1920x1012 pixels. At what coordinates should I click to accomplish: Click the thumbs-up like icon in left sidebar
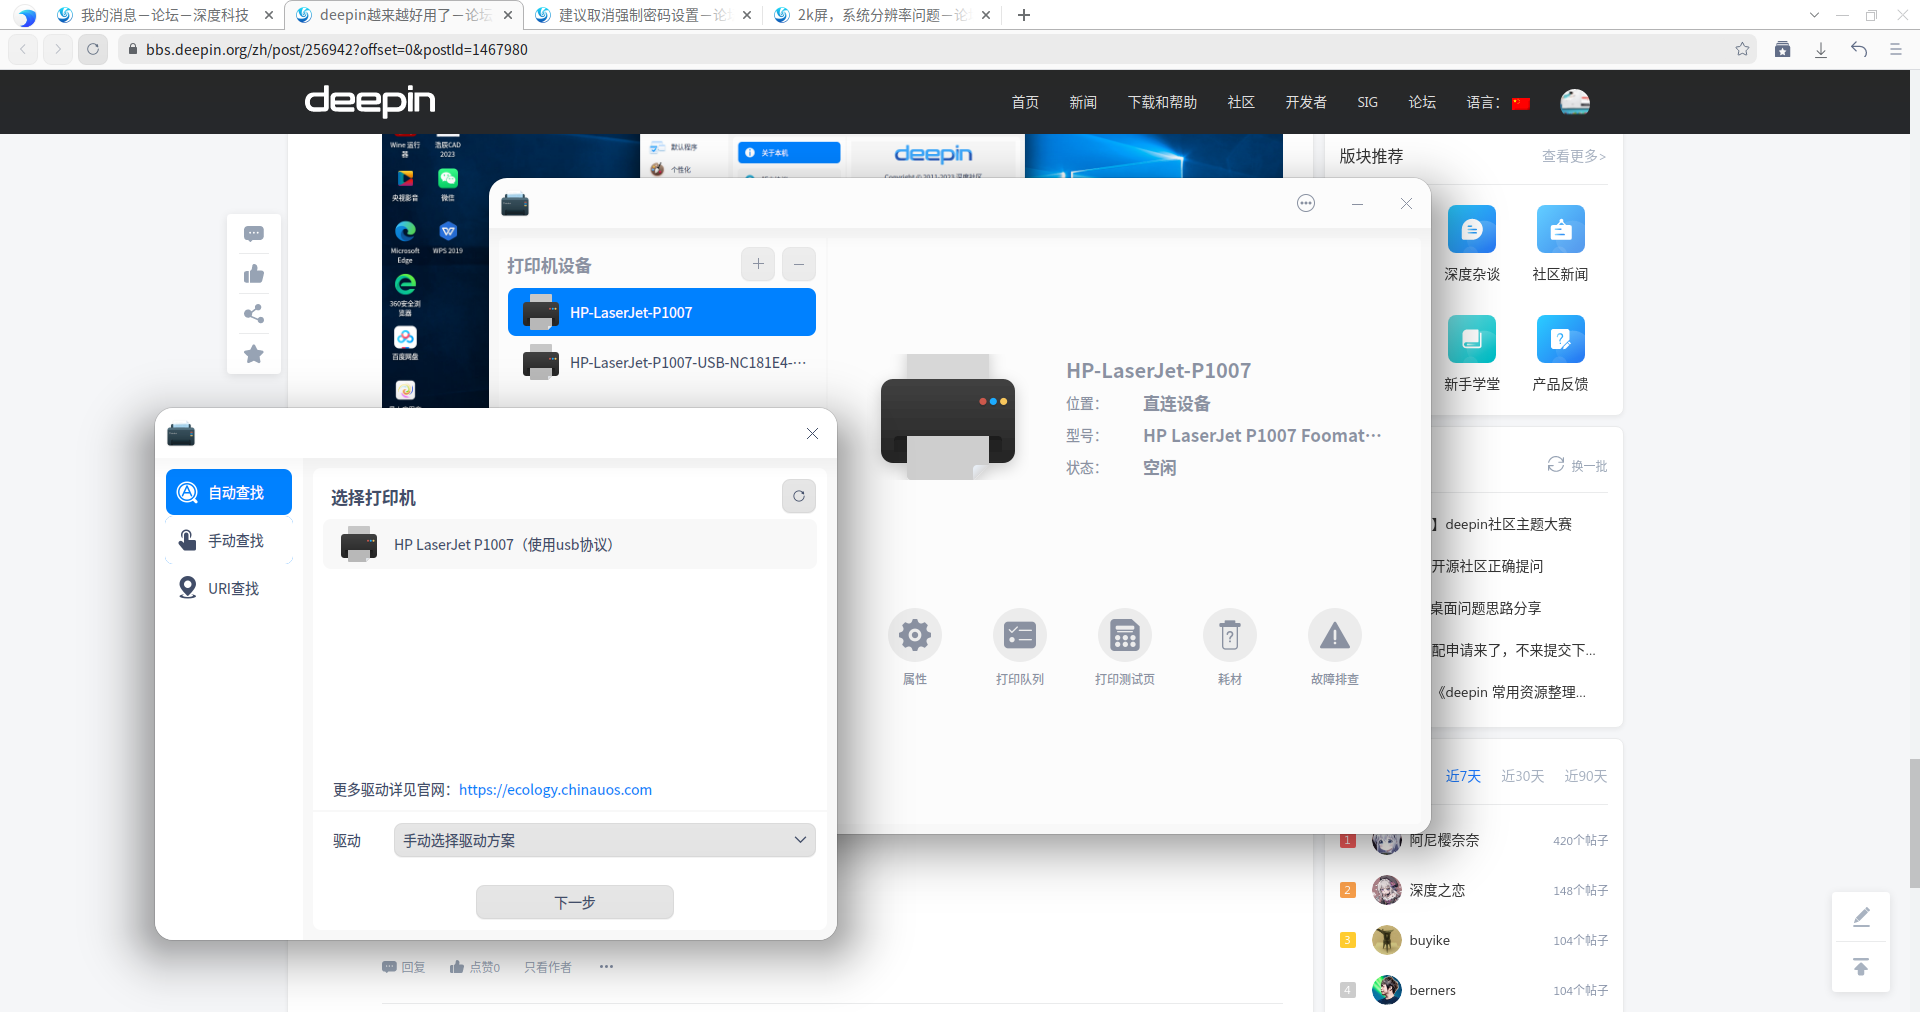(254, 274)
